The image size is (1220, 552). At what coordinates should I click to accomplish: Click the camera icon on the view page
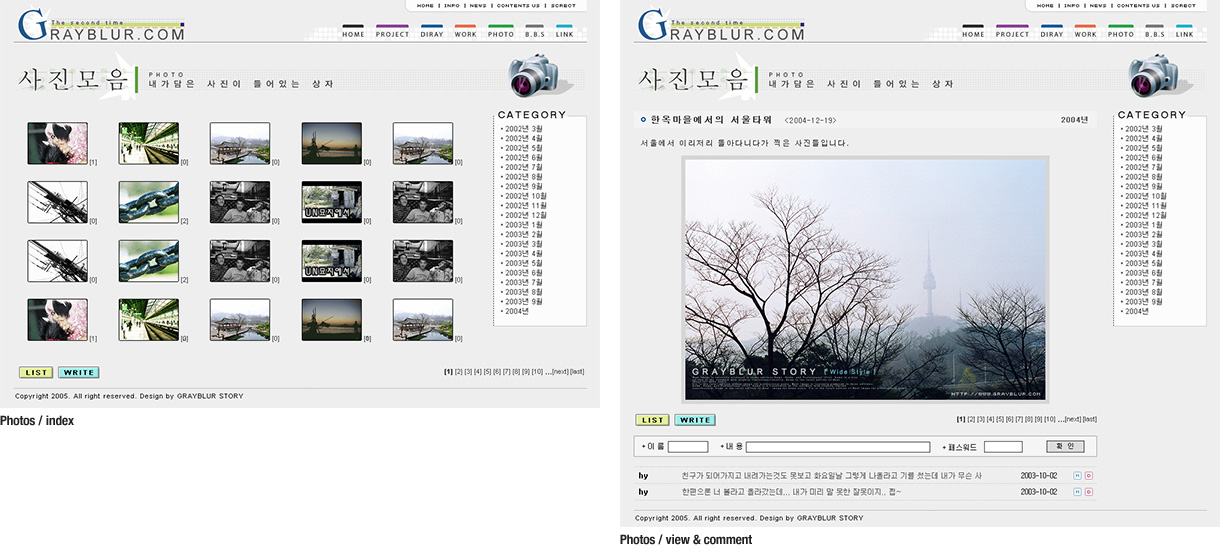(x=1155, y=76)
